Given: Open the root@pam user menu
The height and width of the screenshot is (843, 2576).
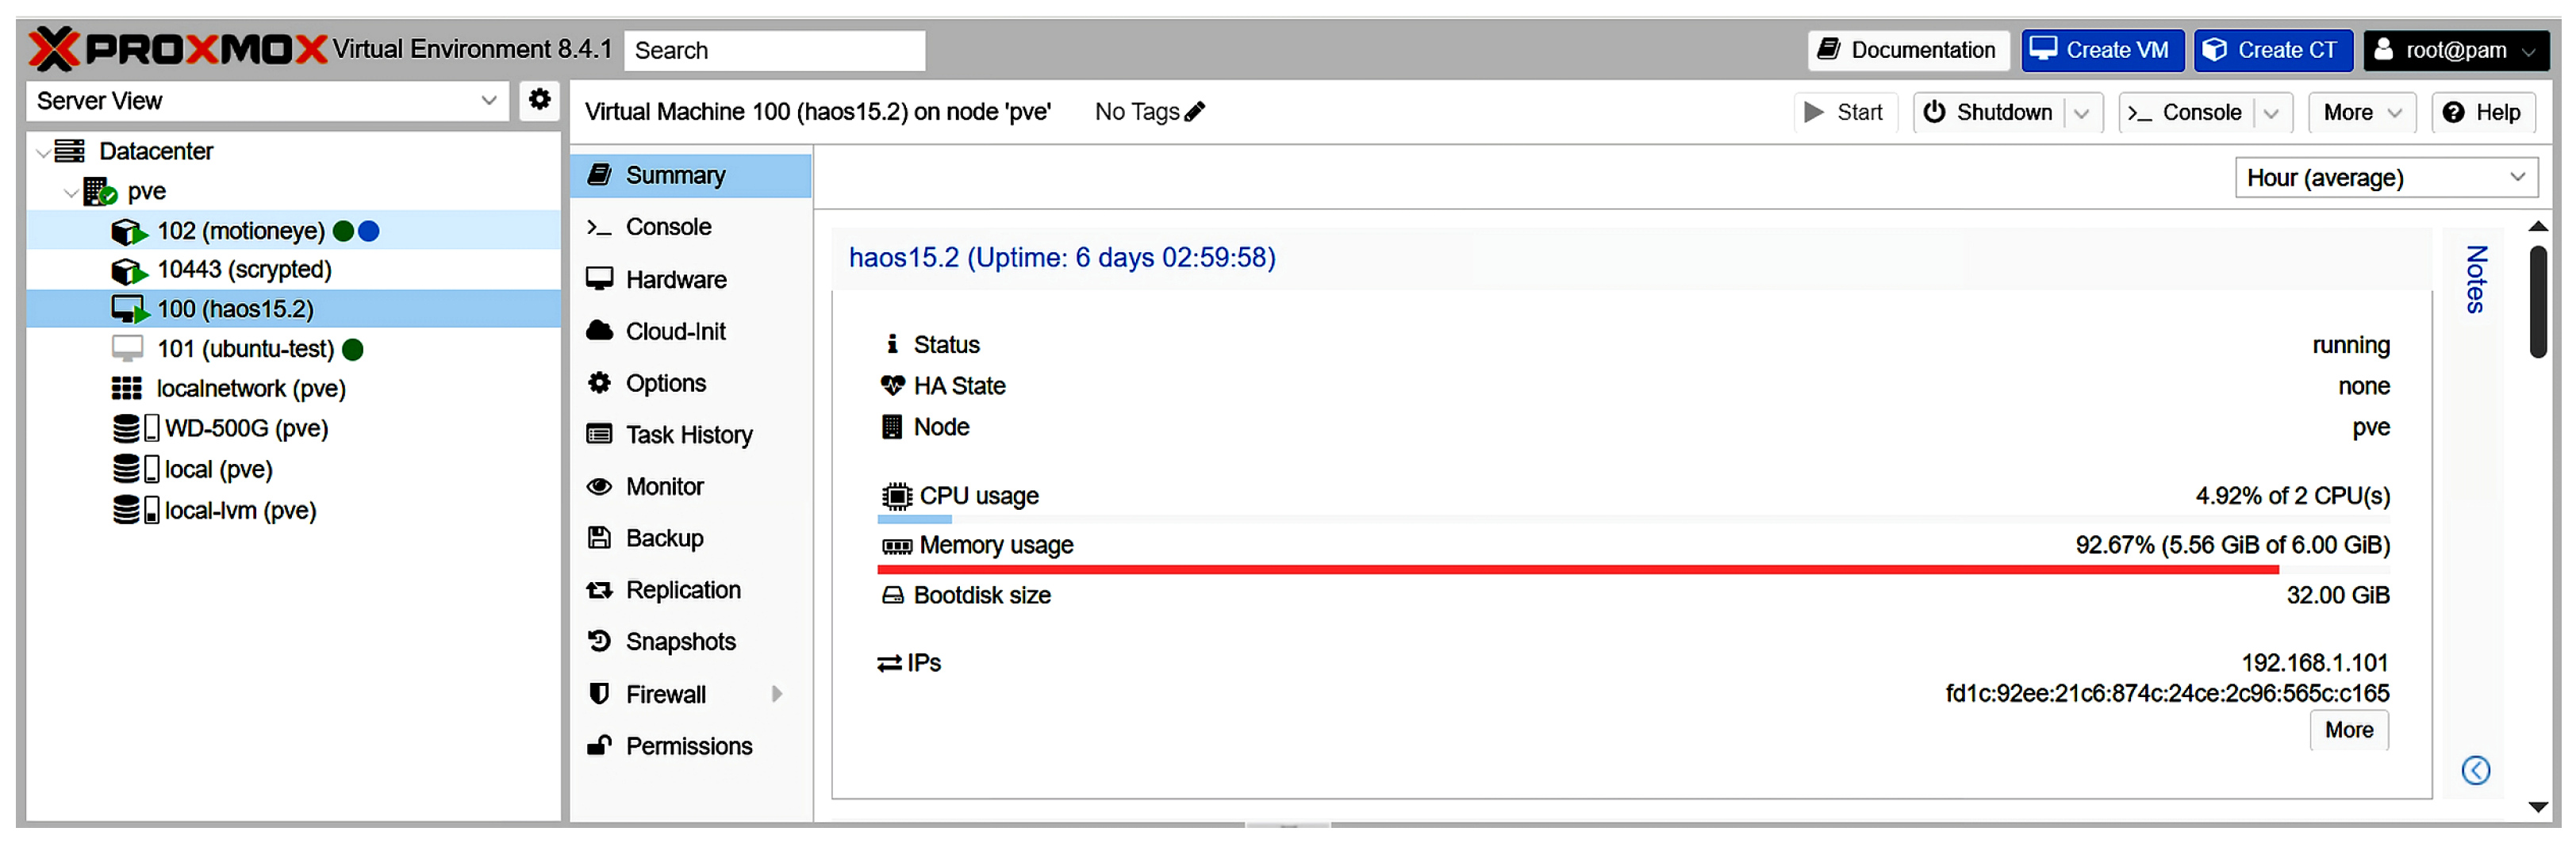Looking at the screenshot, I should click(2456, 50).
